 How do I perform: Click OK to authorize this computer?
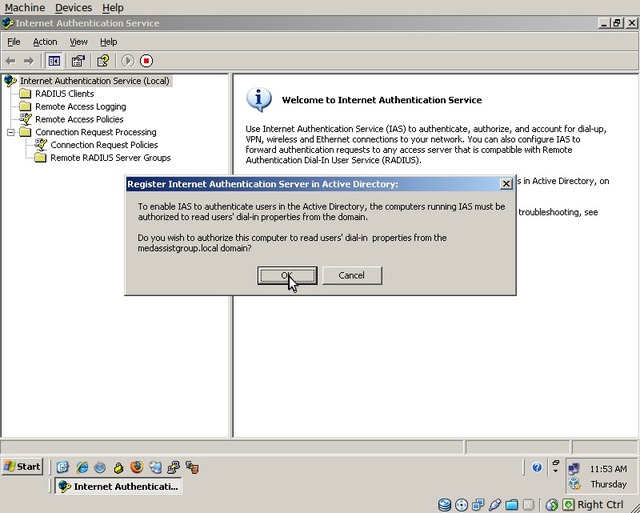[x=287, y=275]
